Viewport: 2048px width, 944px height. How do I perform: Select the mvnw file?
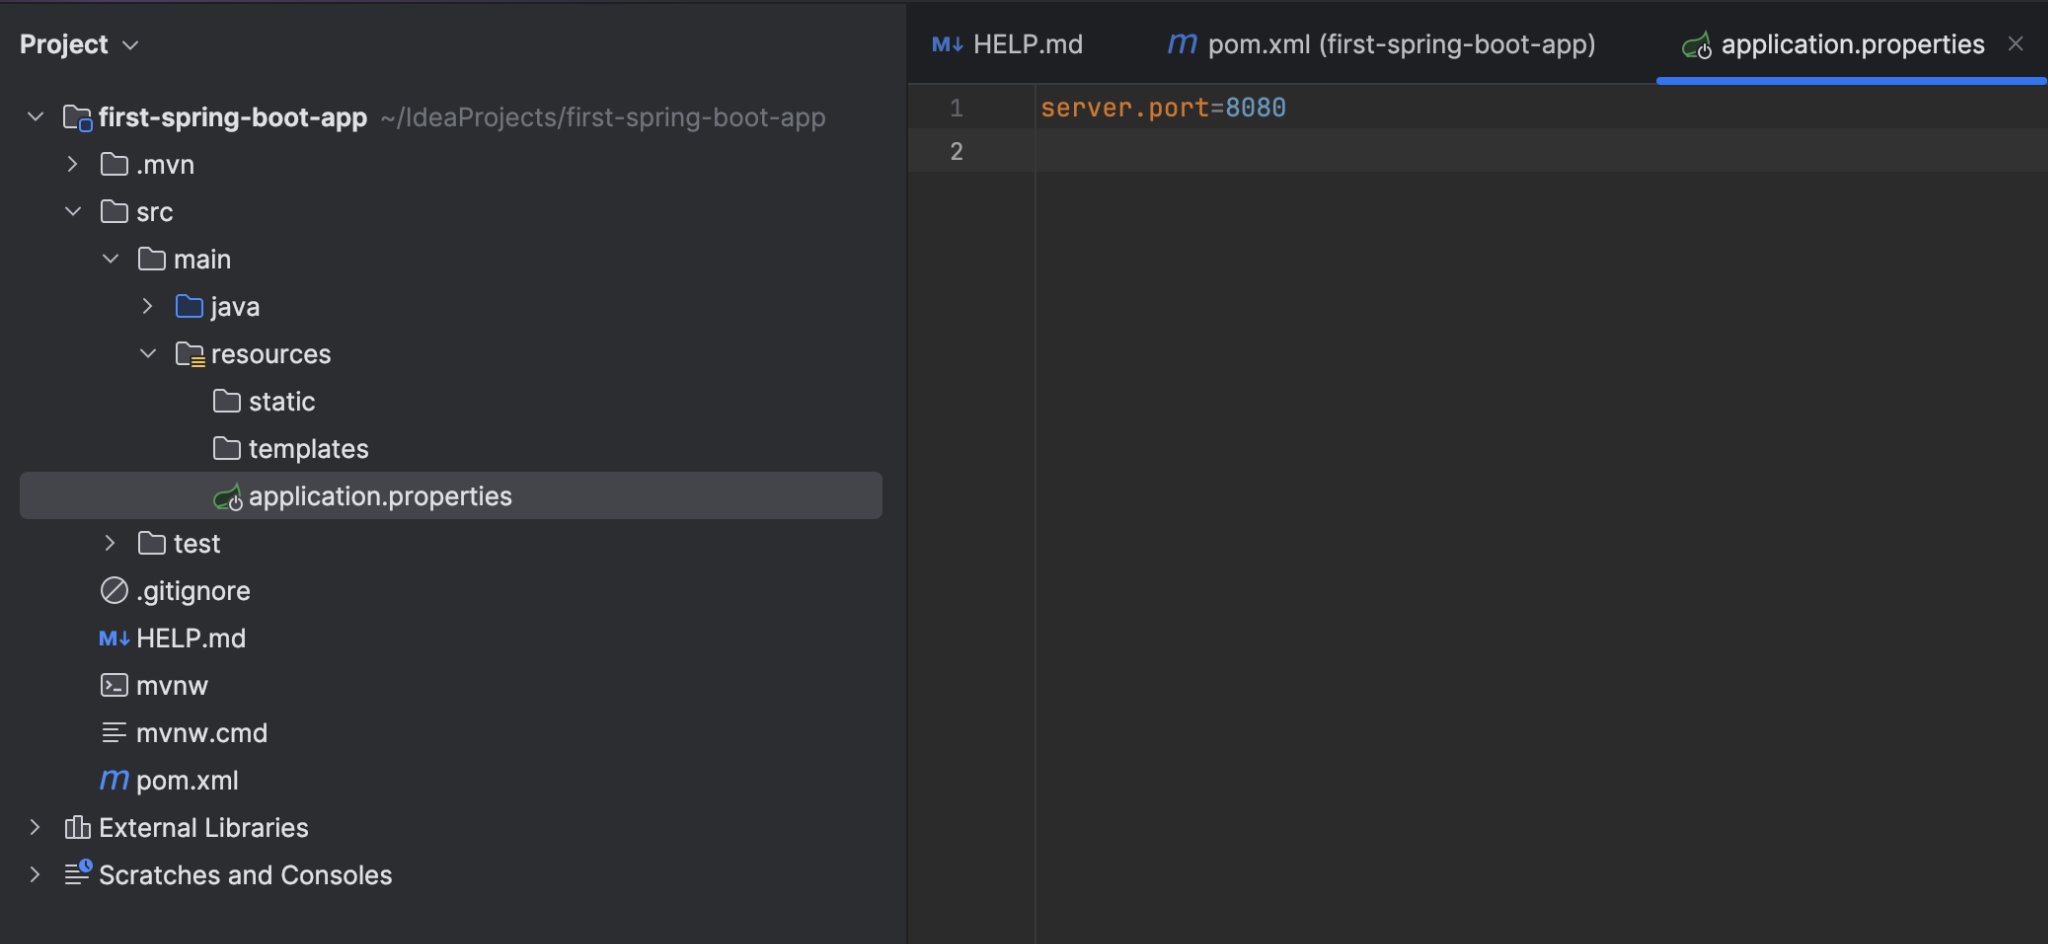pyautogui.click(x=172, y=686)
